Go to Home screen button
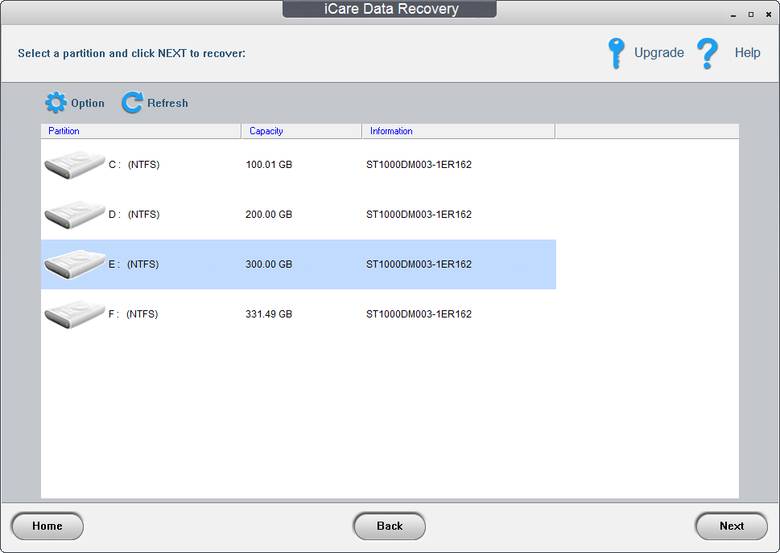780x553 pixels. coord(47,526)
